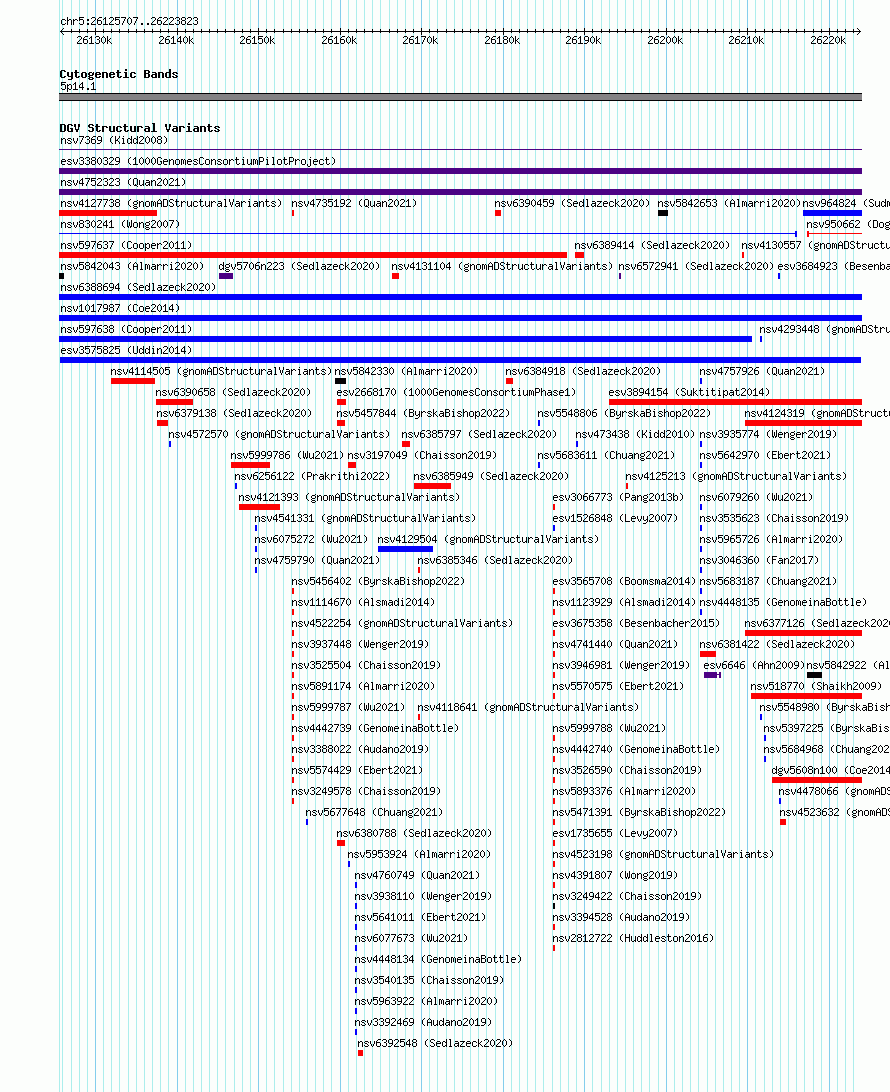Click the long red bar of nsv597637
This screenshot has width=890, height=1092.
point(313,255)
